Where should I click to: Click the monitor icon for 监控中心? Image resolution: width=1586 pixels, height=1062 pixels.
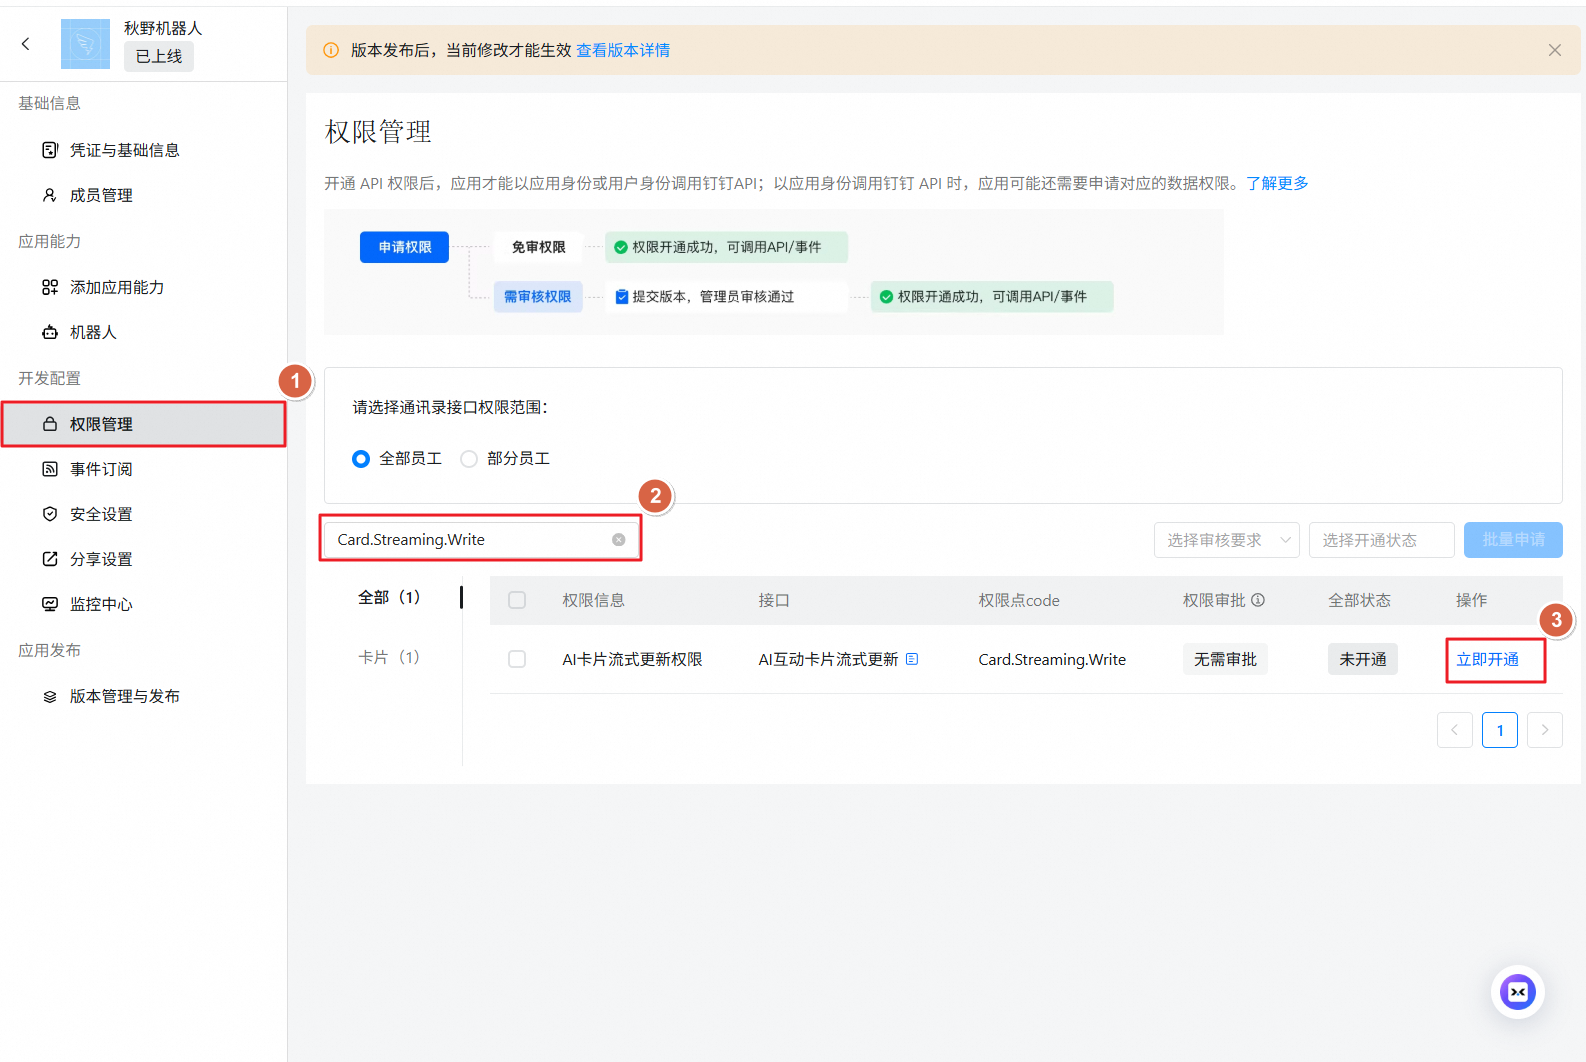(50, 604)
